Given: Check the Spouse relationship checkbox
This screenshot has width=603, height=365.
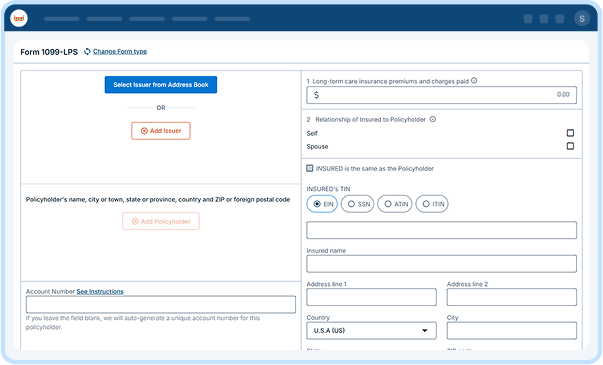Looking at the screenshot, I should click(x=570, y=146).
